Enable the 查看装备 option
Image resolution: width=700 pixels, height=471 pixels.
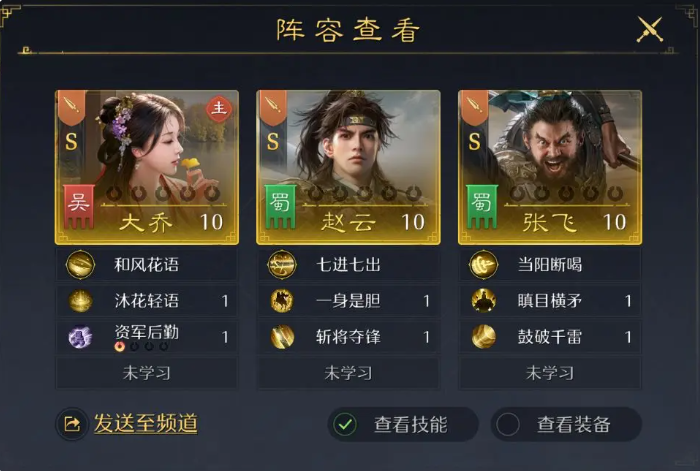pyautogui.click(x=508, y=424)
